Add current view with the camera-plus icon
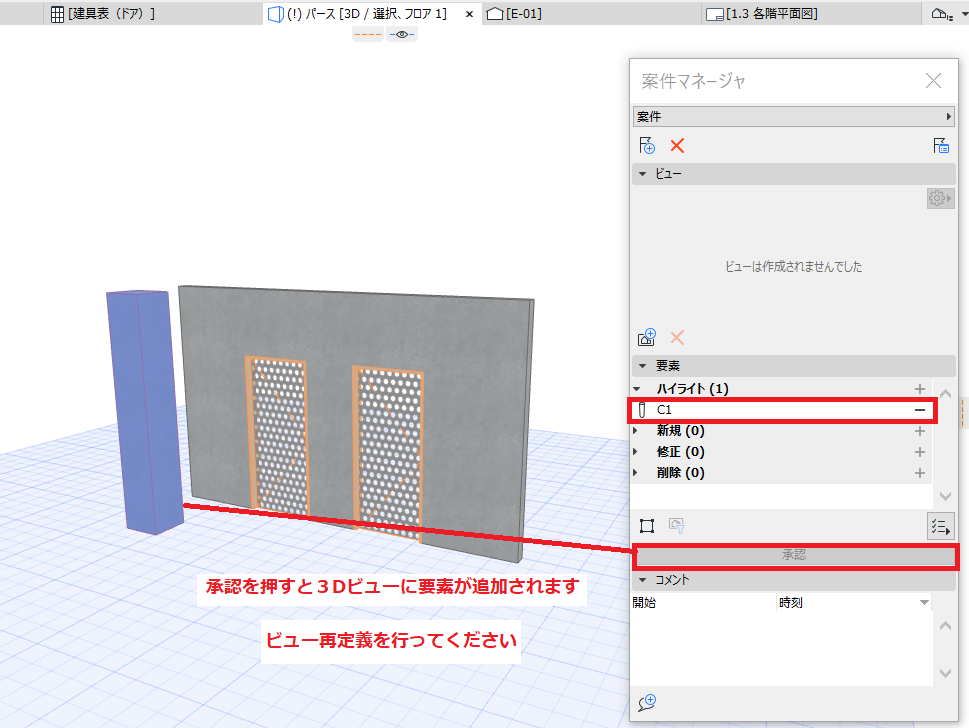Image resolution: width=969 pixels, height=728 pixels. click(646, 337)
